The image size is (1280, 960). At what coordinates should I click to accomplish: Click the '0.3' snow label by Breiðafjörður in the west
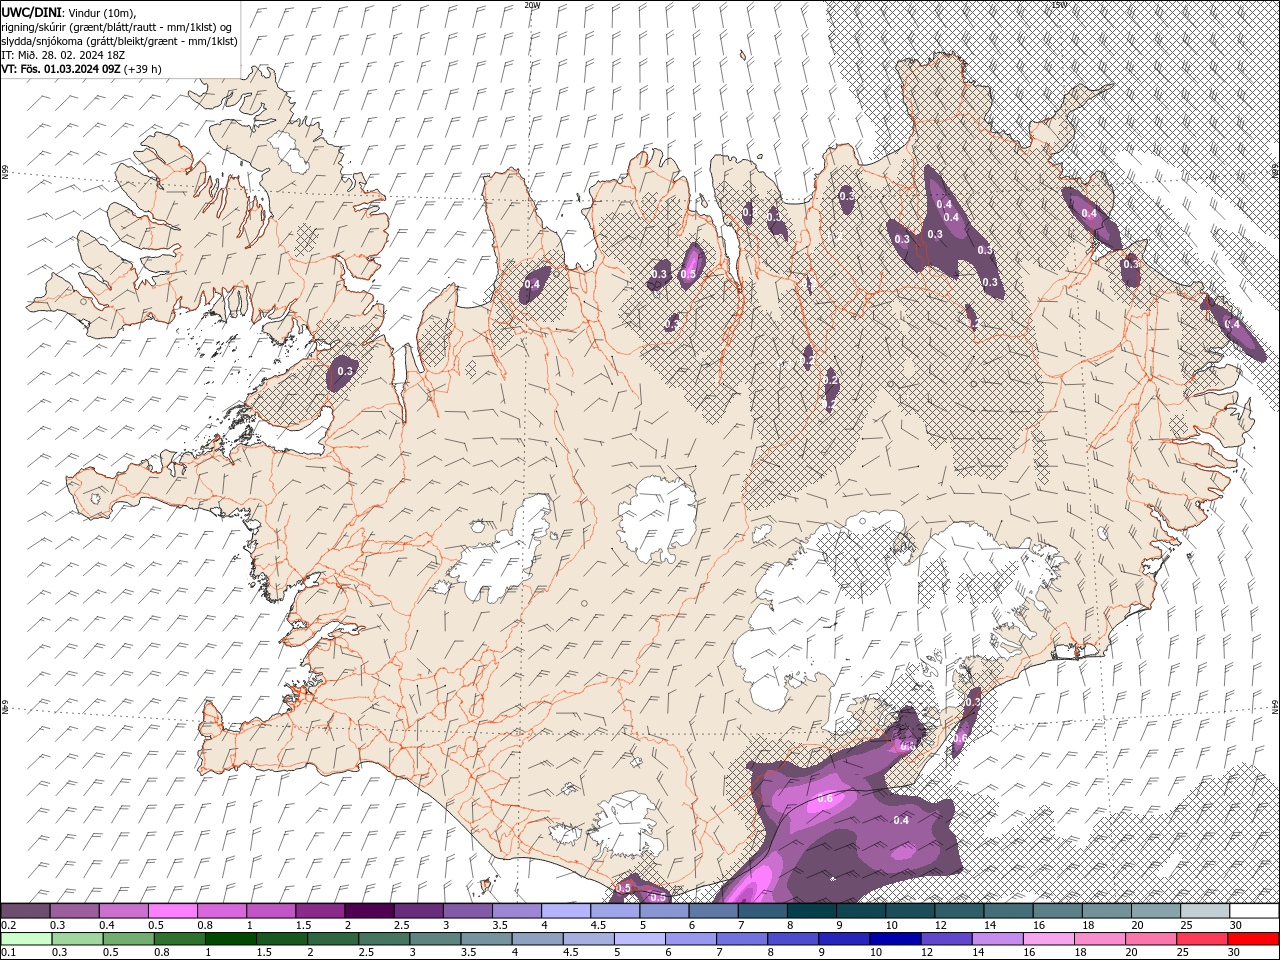345,371
